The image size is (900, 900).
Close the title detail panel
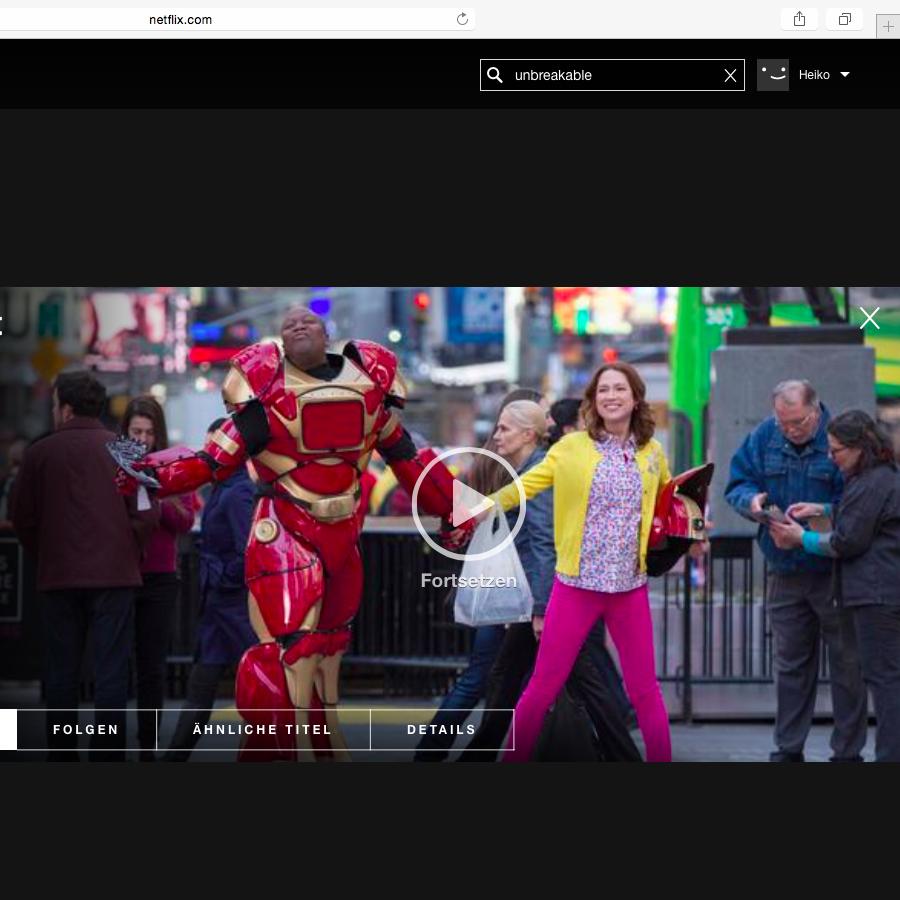pos(869,318)
